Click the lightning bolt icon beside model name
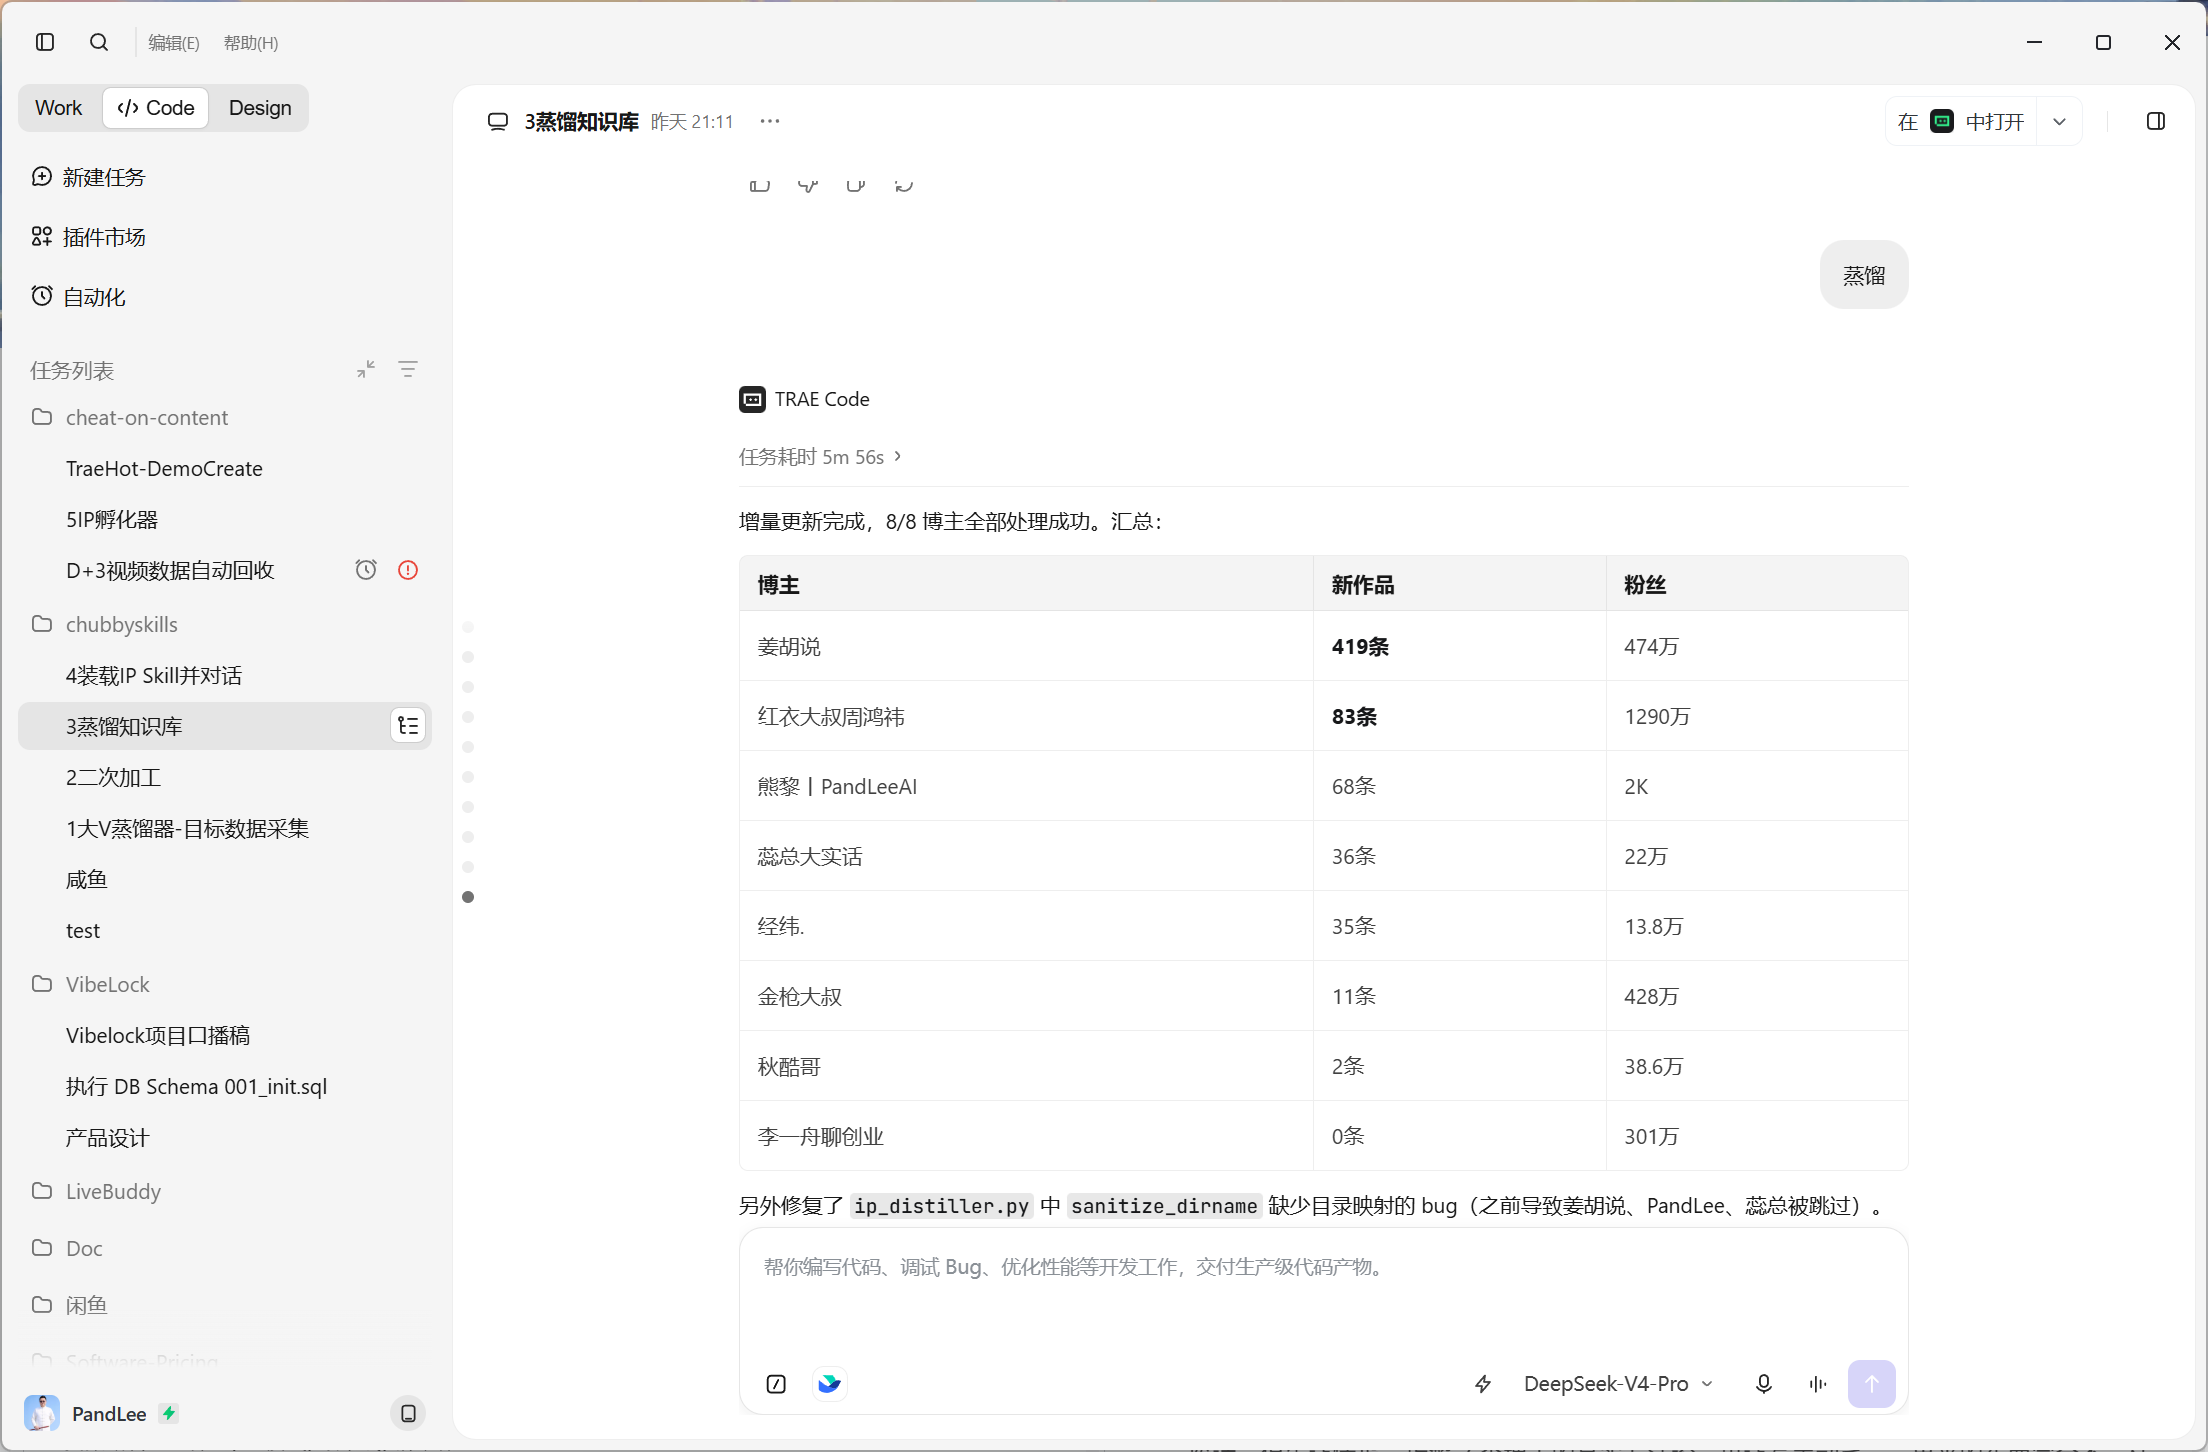This screenshot has width=2208, height=1452. 1483,1384
